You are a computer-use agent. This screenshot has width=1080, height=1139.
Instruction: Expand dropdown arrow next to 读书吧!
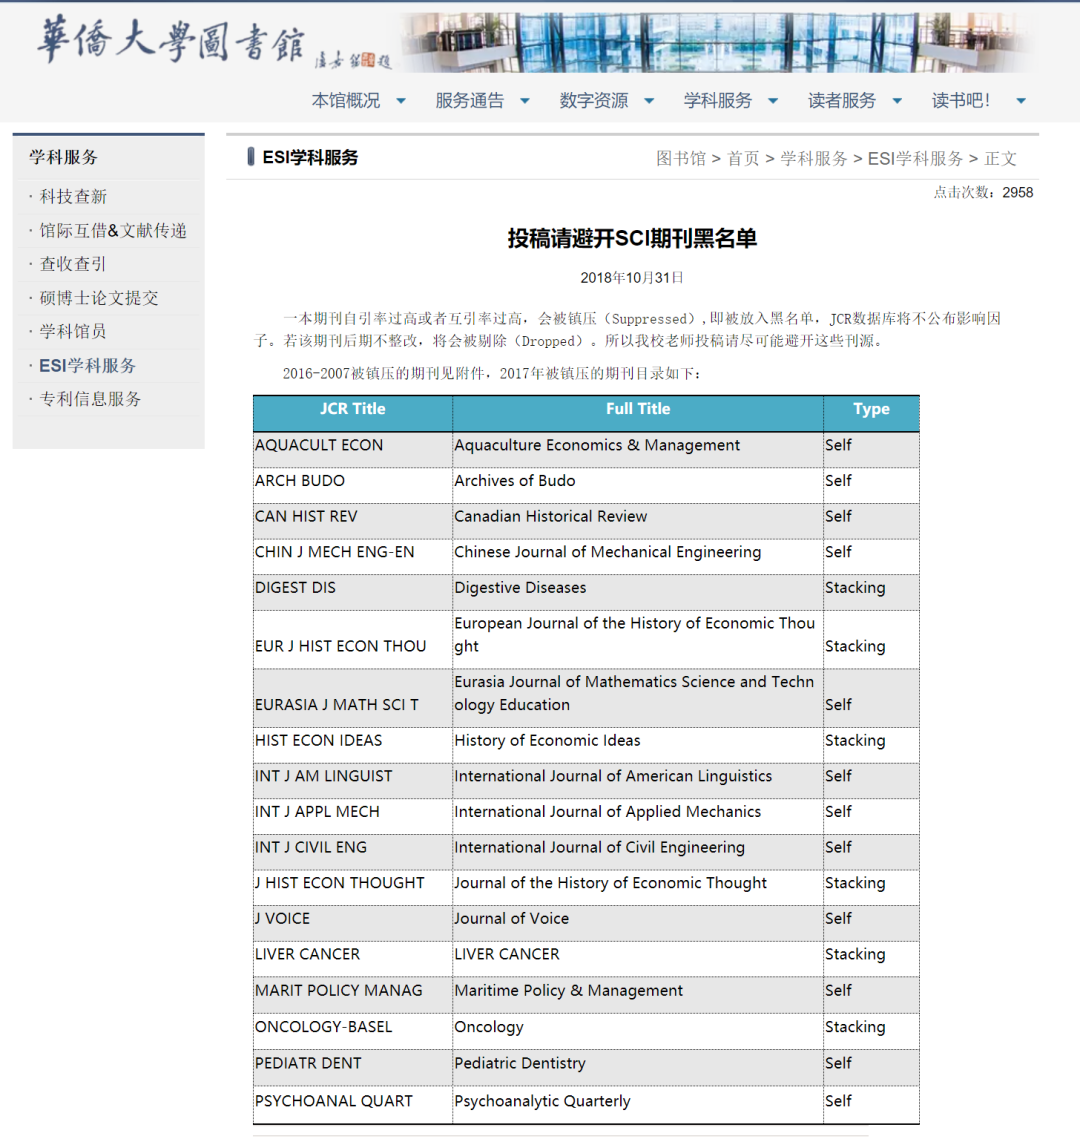(x=1021, y=101)
